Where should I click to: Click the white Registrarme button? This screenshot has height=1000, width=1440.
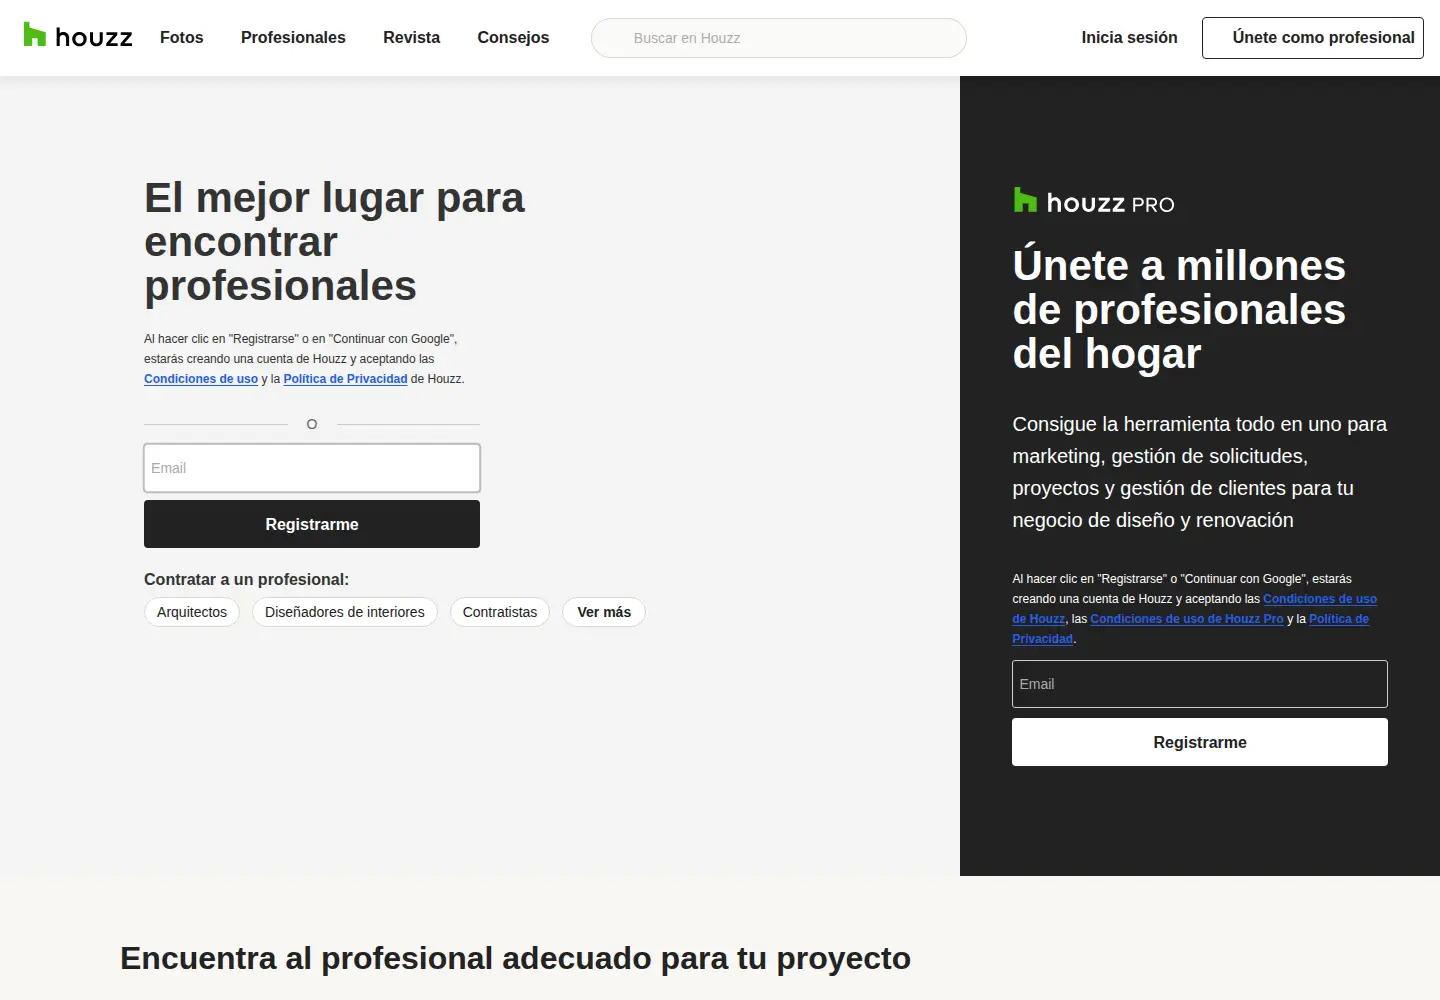tap(1200, 742)
